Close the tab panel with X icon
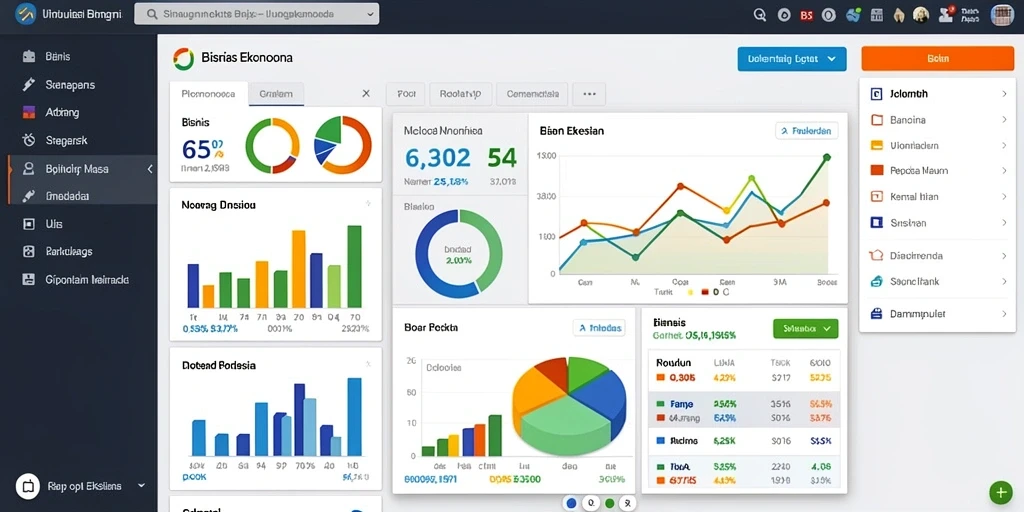This screenshot has width=1024, height=512. pos(366,93)
